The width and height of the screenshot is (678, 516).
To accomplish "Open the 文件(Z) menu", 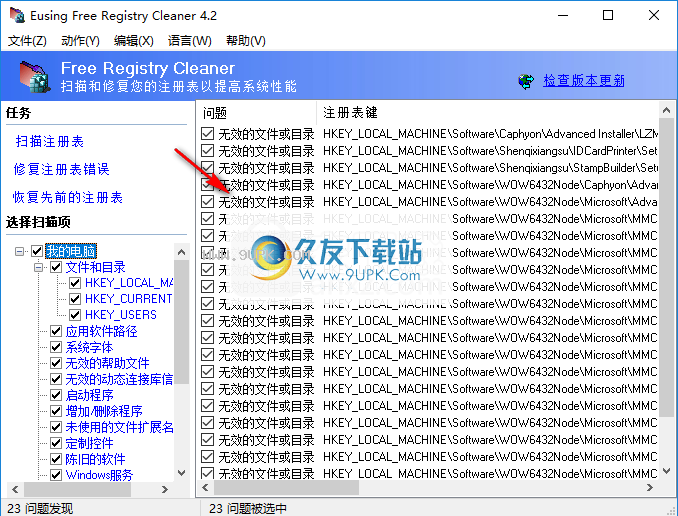I will 27,41.
